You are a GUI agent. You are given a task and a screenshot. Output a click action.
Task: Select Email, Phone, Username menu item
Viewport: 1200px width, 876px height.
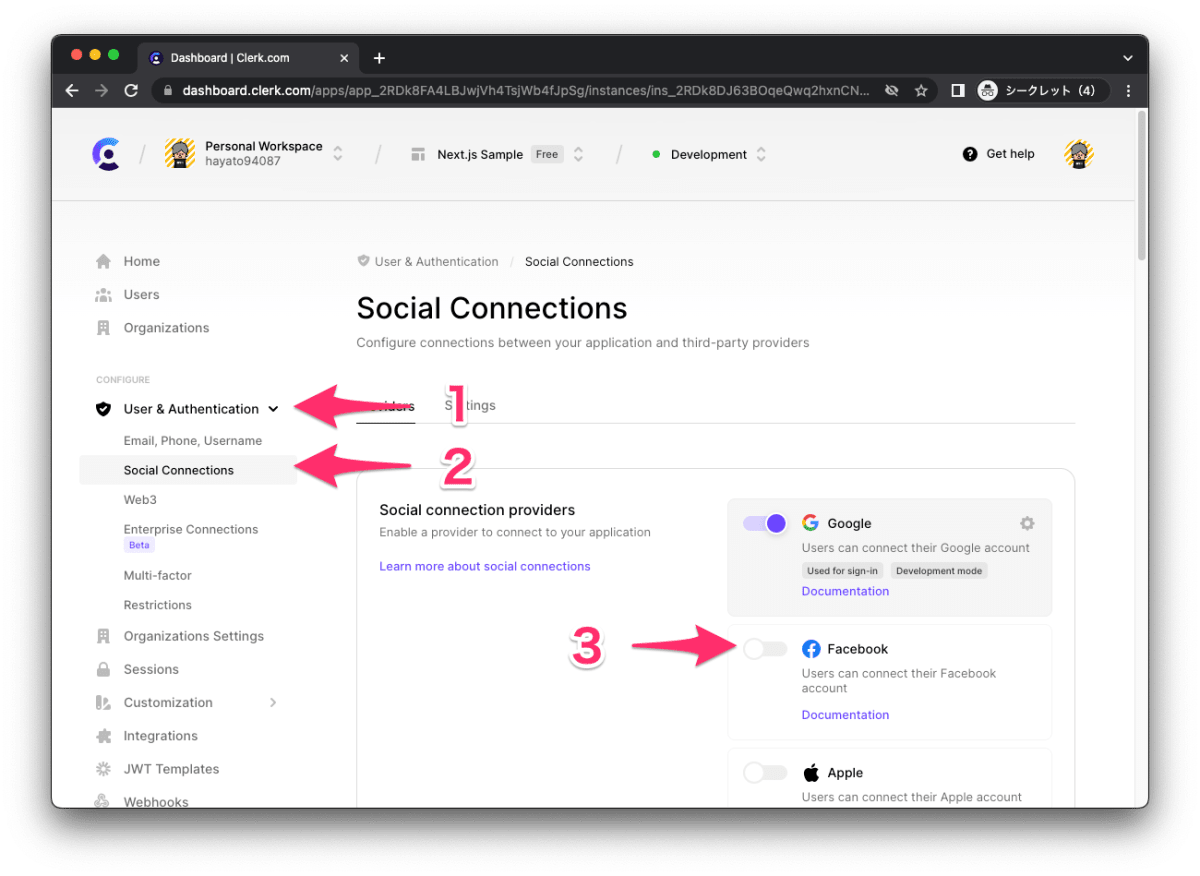tap(193, 440)
